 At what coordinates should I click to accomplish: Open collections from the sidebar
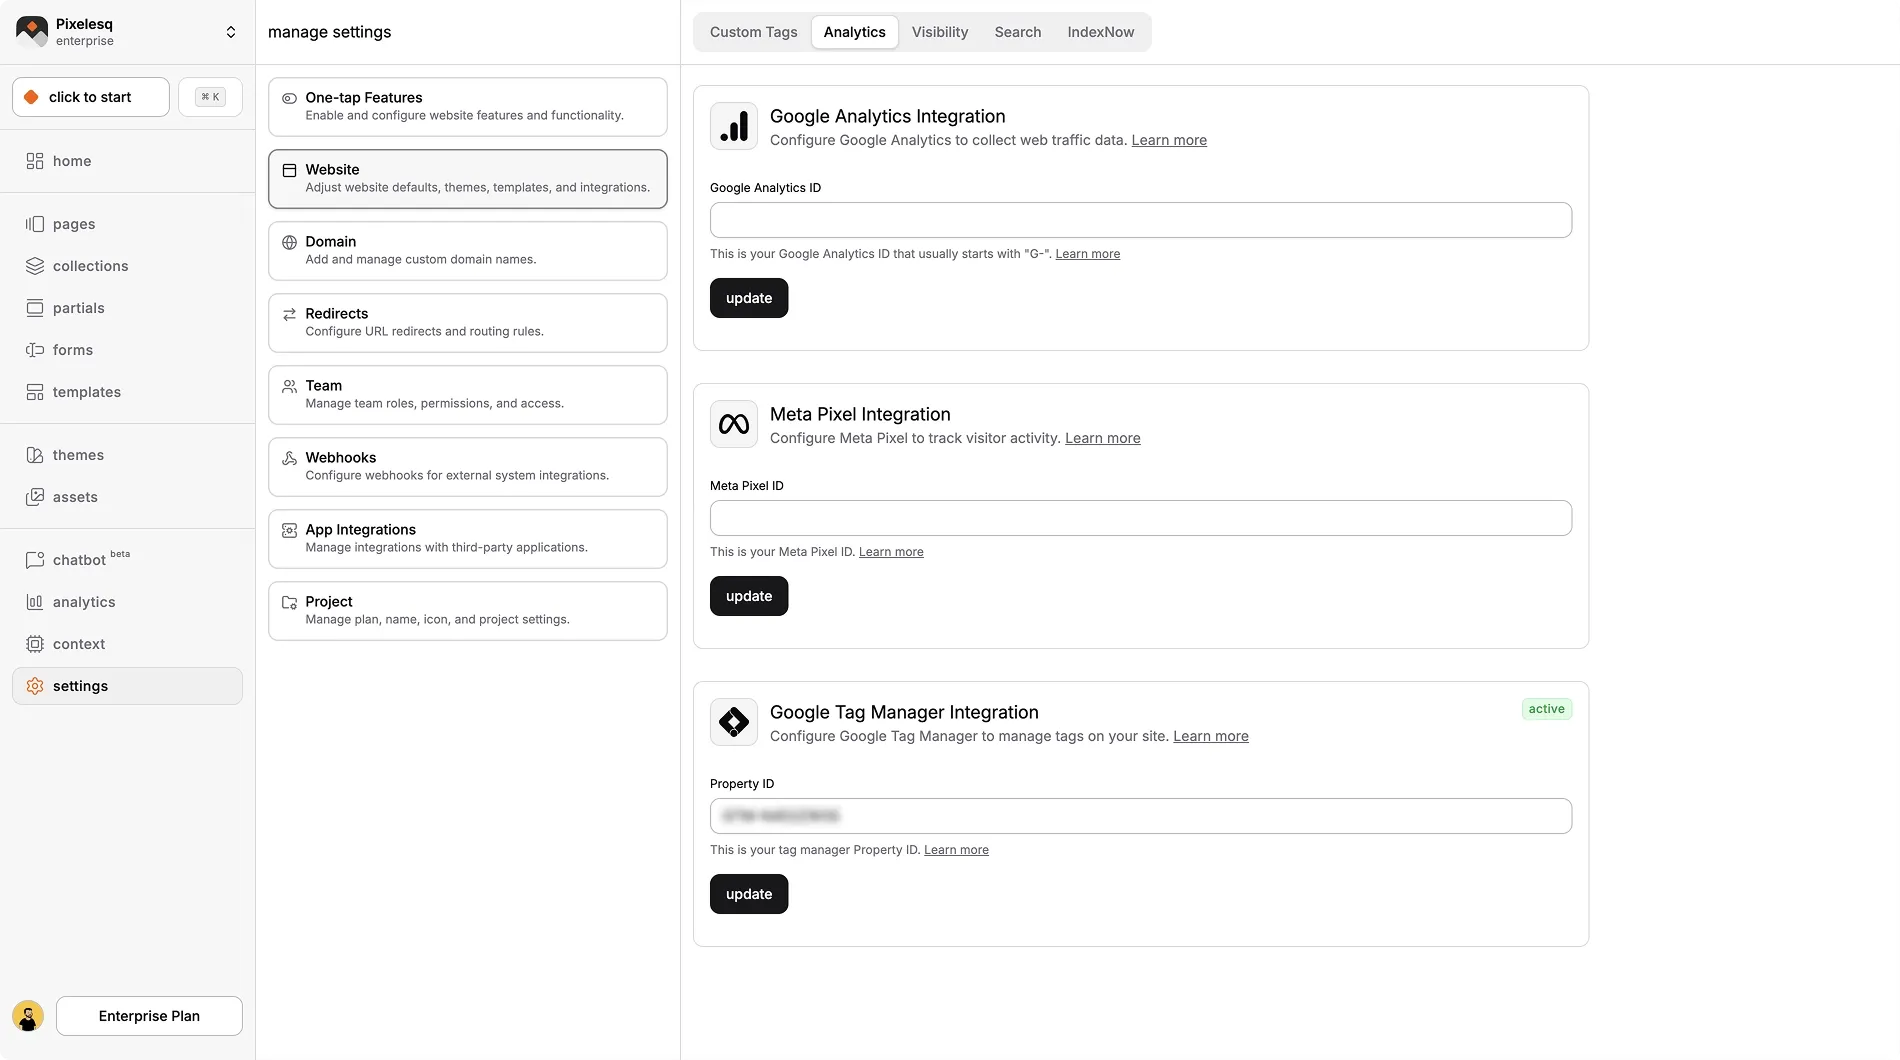pyautogui.click(x=90, y=266)
